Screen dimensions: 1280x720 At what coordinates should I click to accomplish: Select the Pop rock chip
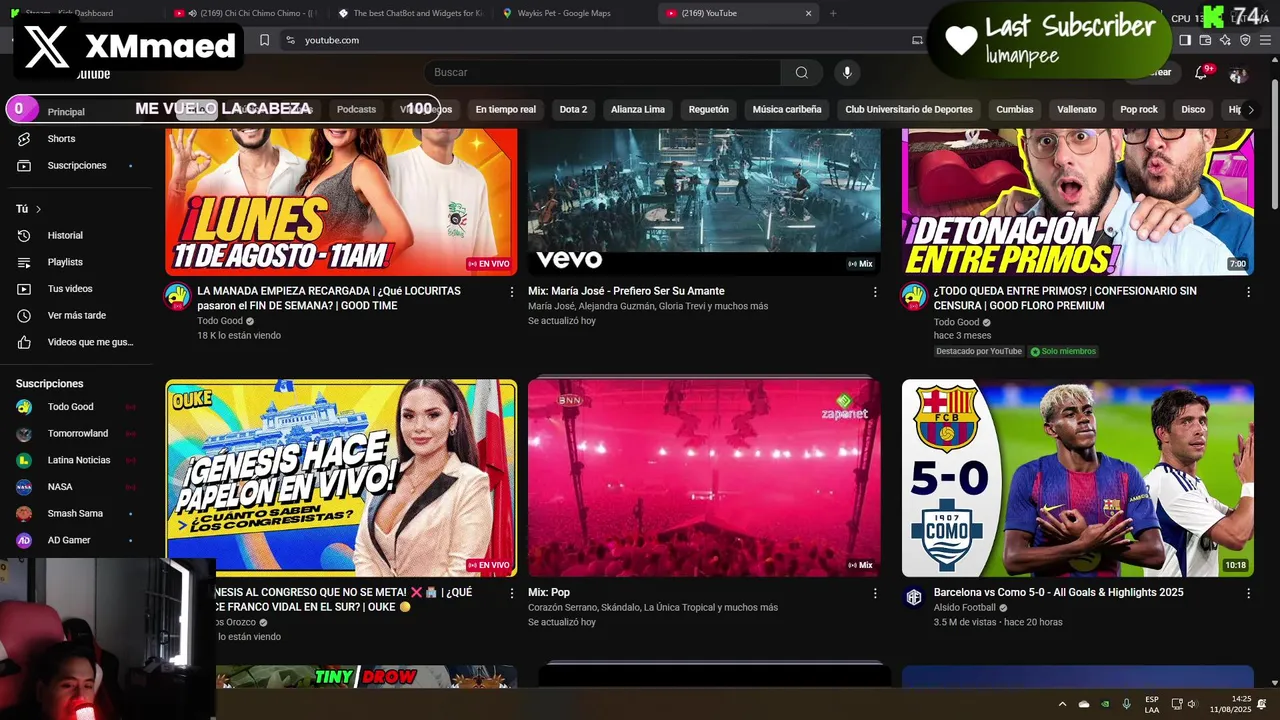click(x=1139, y=109)
